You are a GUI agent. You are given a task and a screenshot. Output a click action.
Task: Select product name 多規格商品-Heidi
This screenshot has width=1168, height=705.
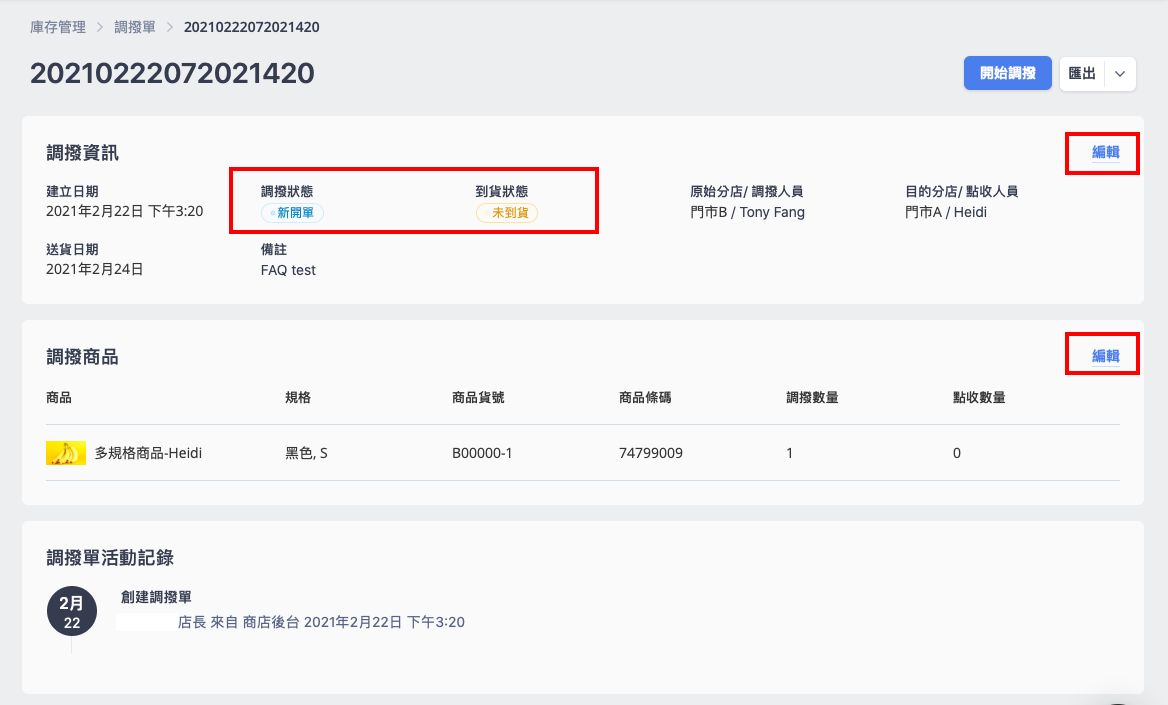(148, 453)
